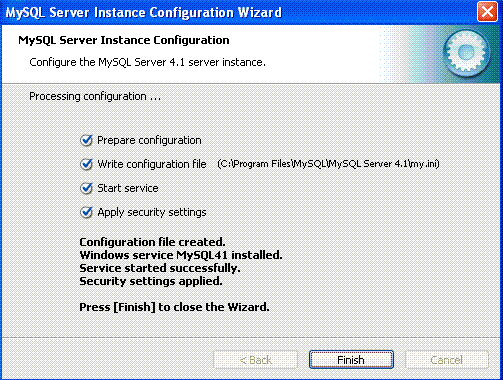Select the Start service step label
The width and height of the screenshot is (503, 380).
click(x=128, y=188)
